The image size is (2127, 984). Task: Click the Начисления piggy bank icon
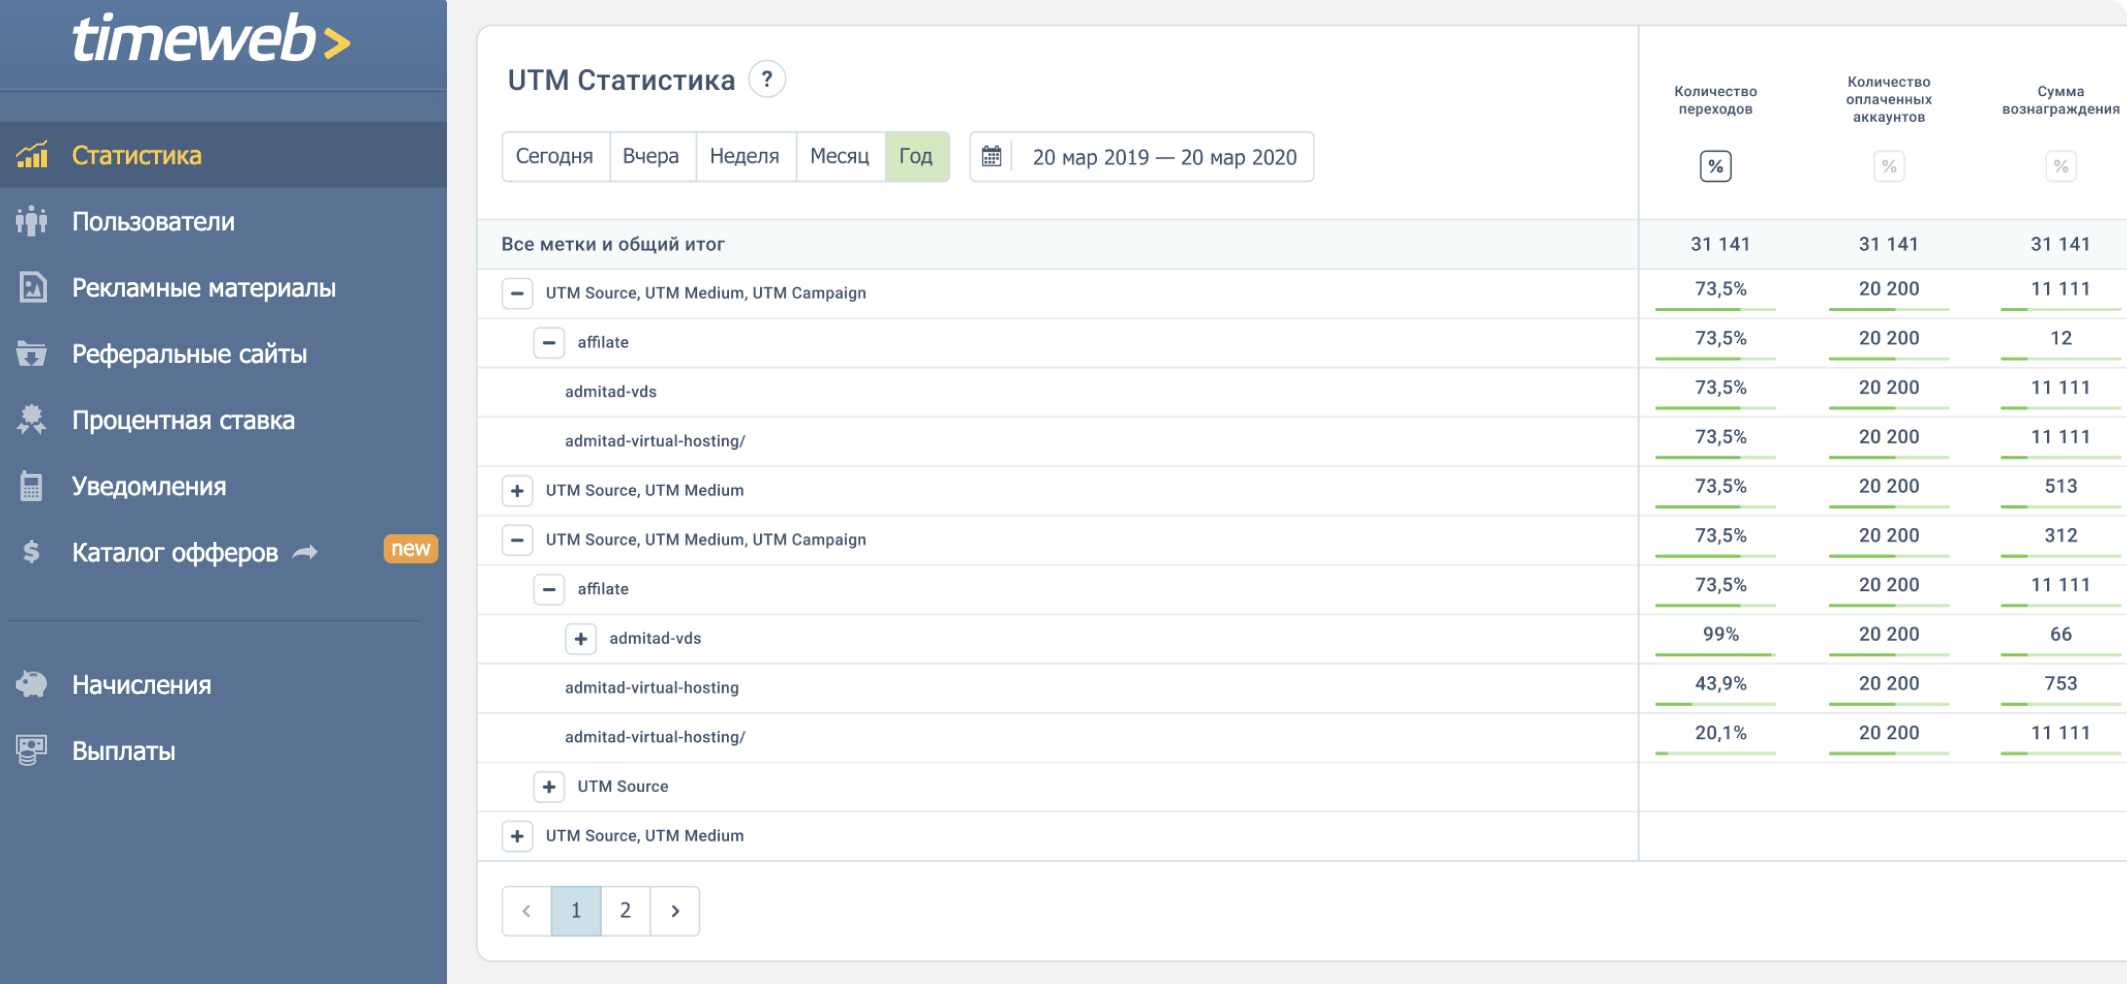[32, 685]
